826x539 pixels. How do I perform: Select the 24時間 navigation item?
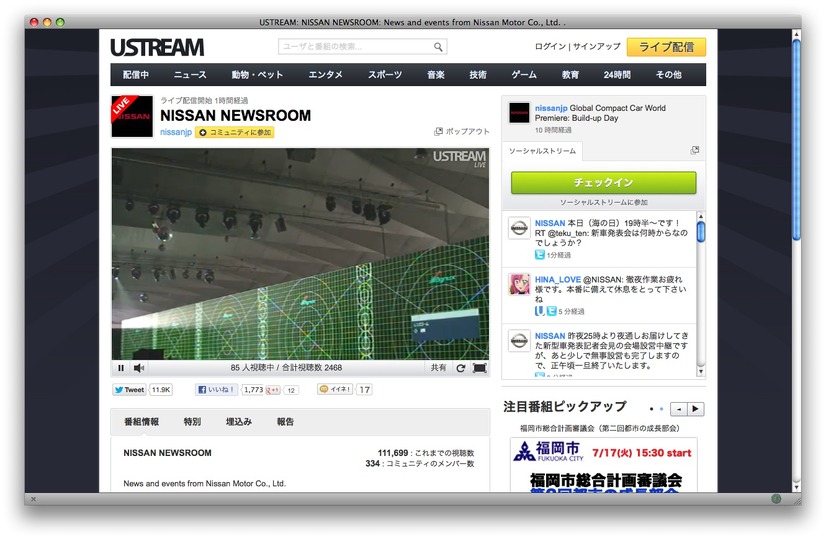tap(617, 75)
